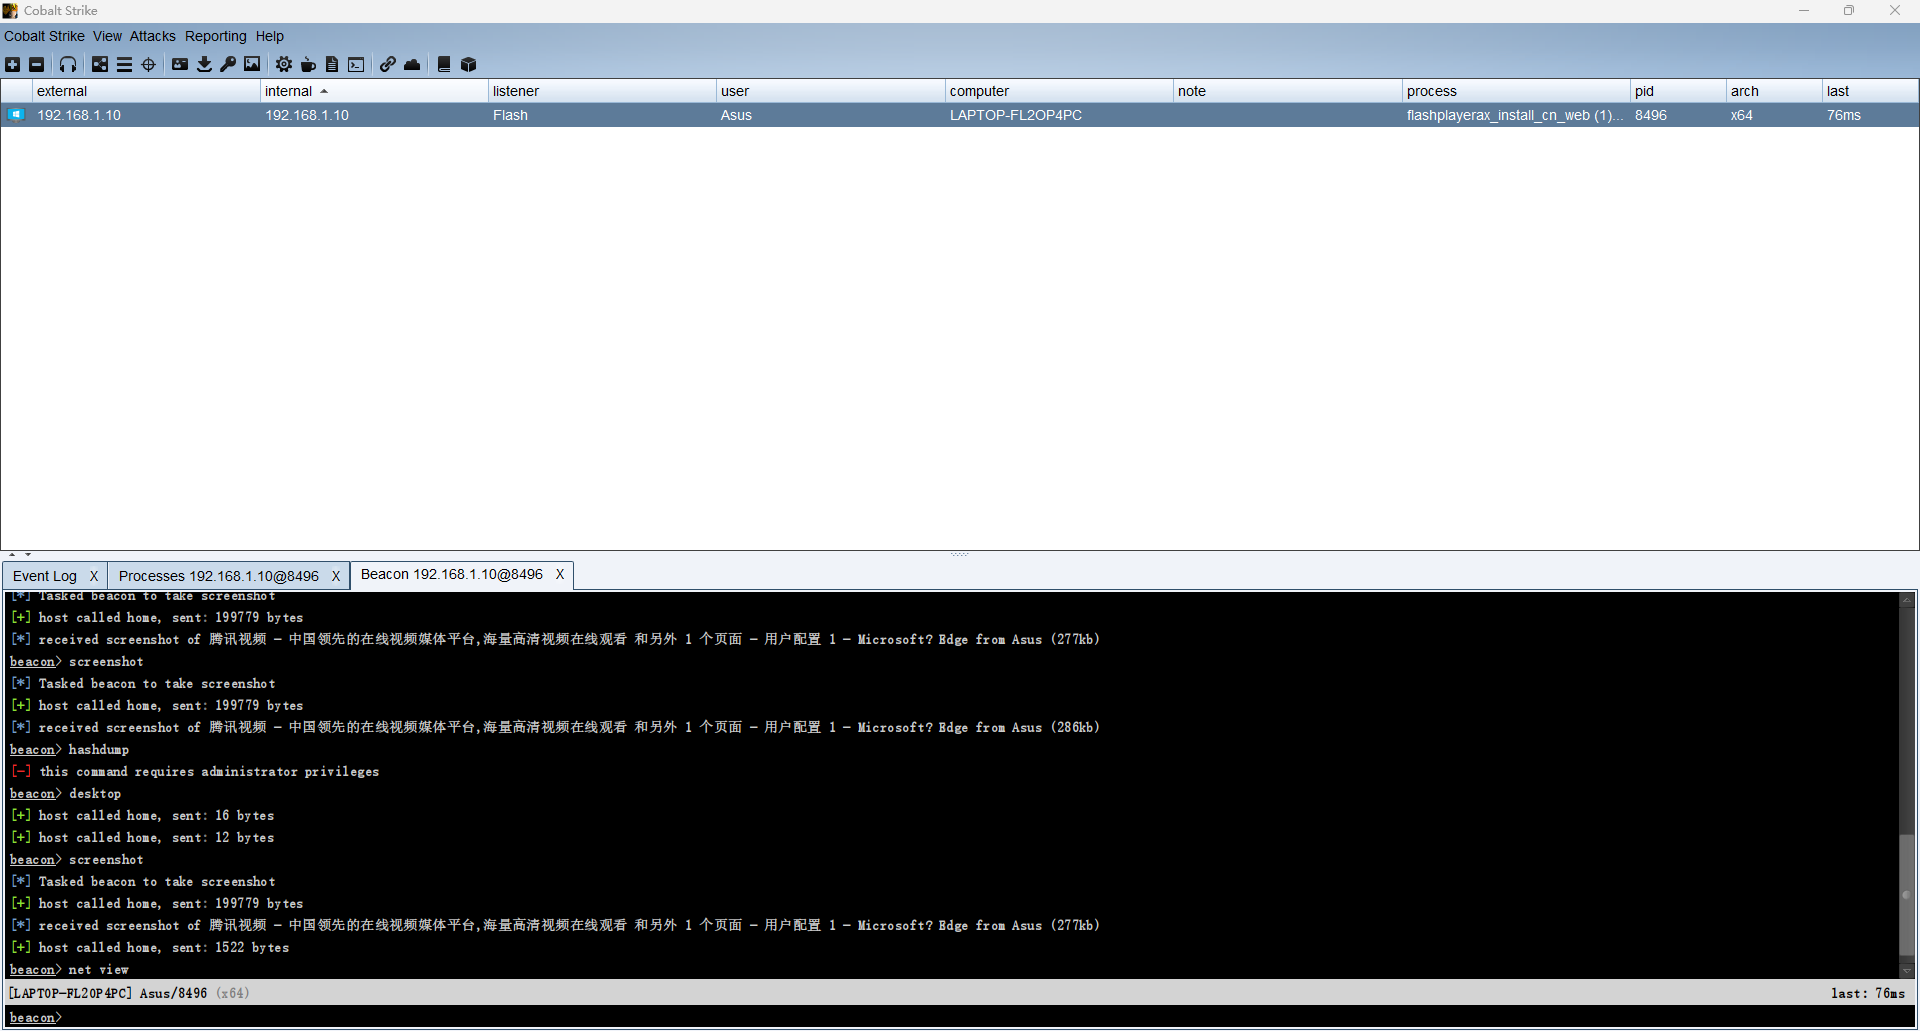
Task: Sort sessions by process column
Action: 1516,91
